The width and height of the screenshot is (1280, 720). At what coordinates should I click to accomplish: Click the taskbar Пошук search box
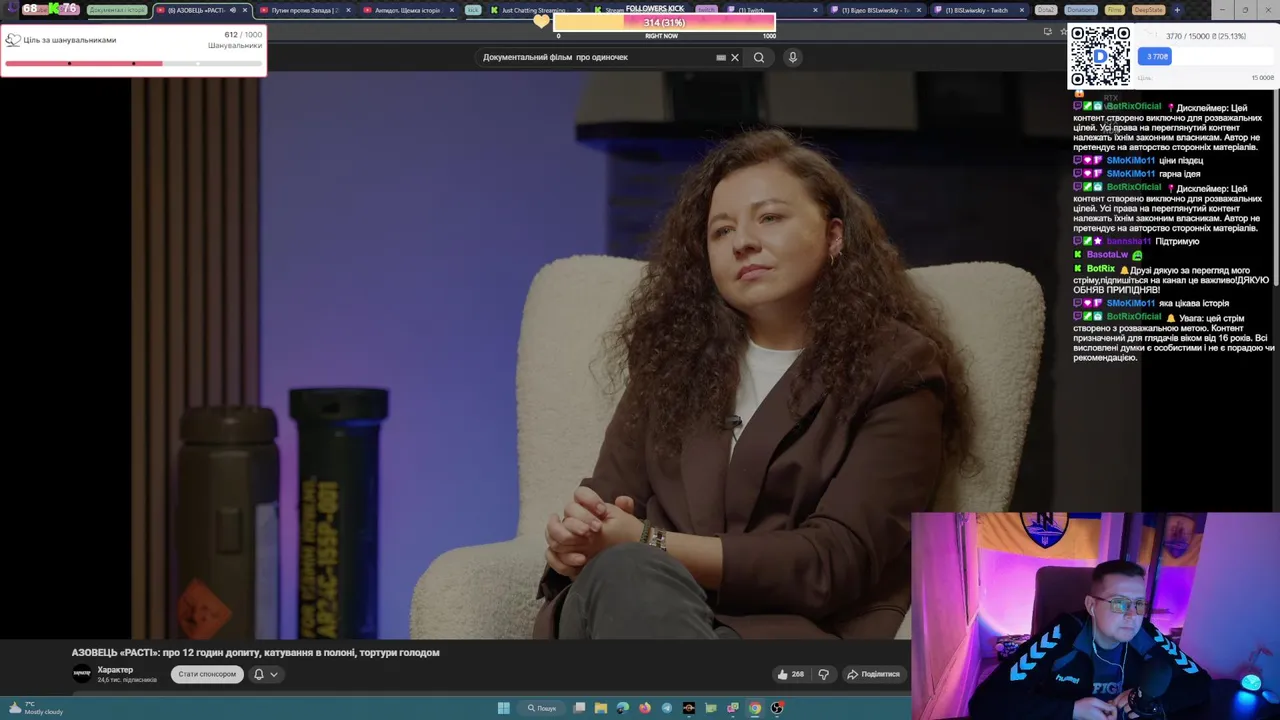[543, 708]
